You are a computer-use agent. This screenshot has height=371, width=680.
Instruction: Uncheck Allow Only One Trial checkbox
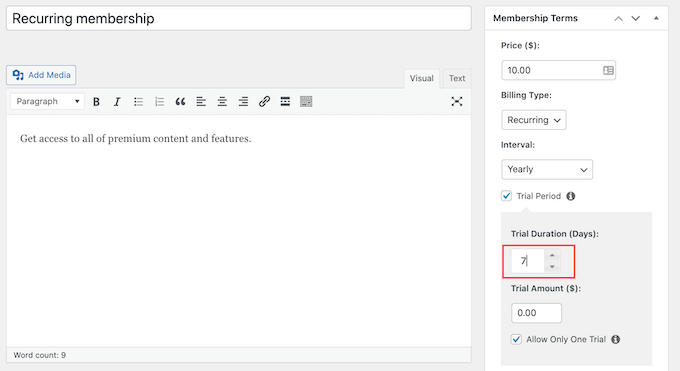coord(516,339)
